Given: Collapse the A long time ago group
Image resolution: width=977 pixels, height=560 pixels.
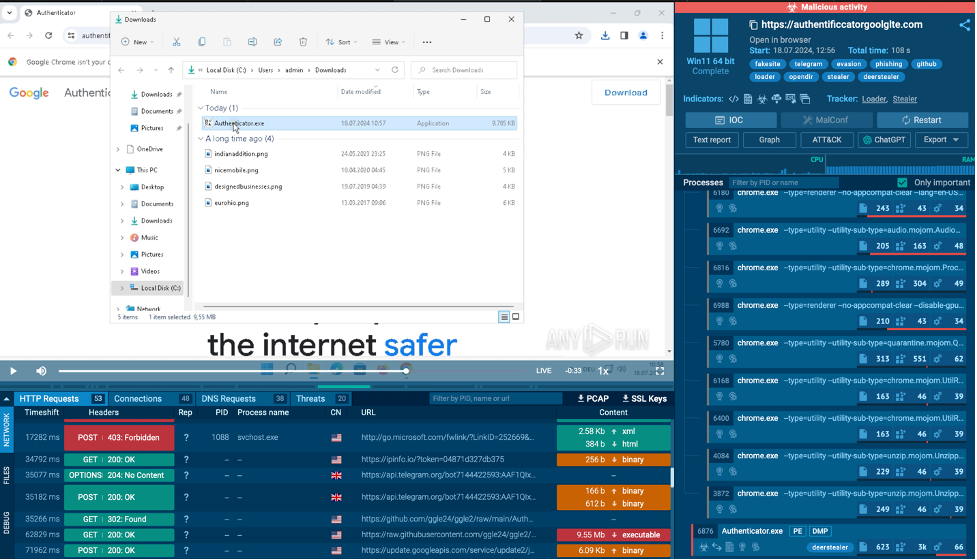Looking at the screenshot, I should click(201, 139).
